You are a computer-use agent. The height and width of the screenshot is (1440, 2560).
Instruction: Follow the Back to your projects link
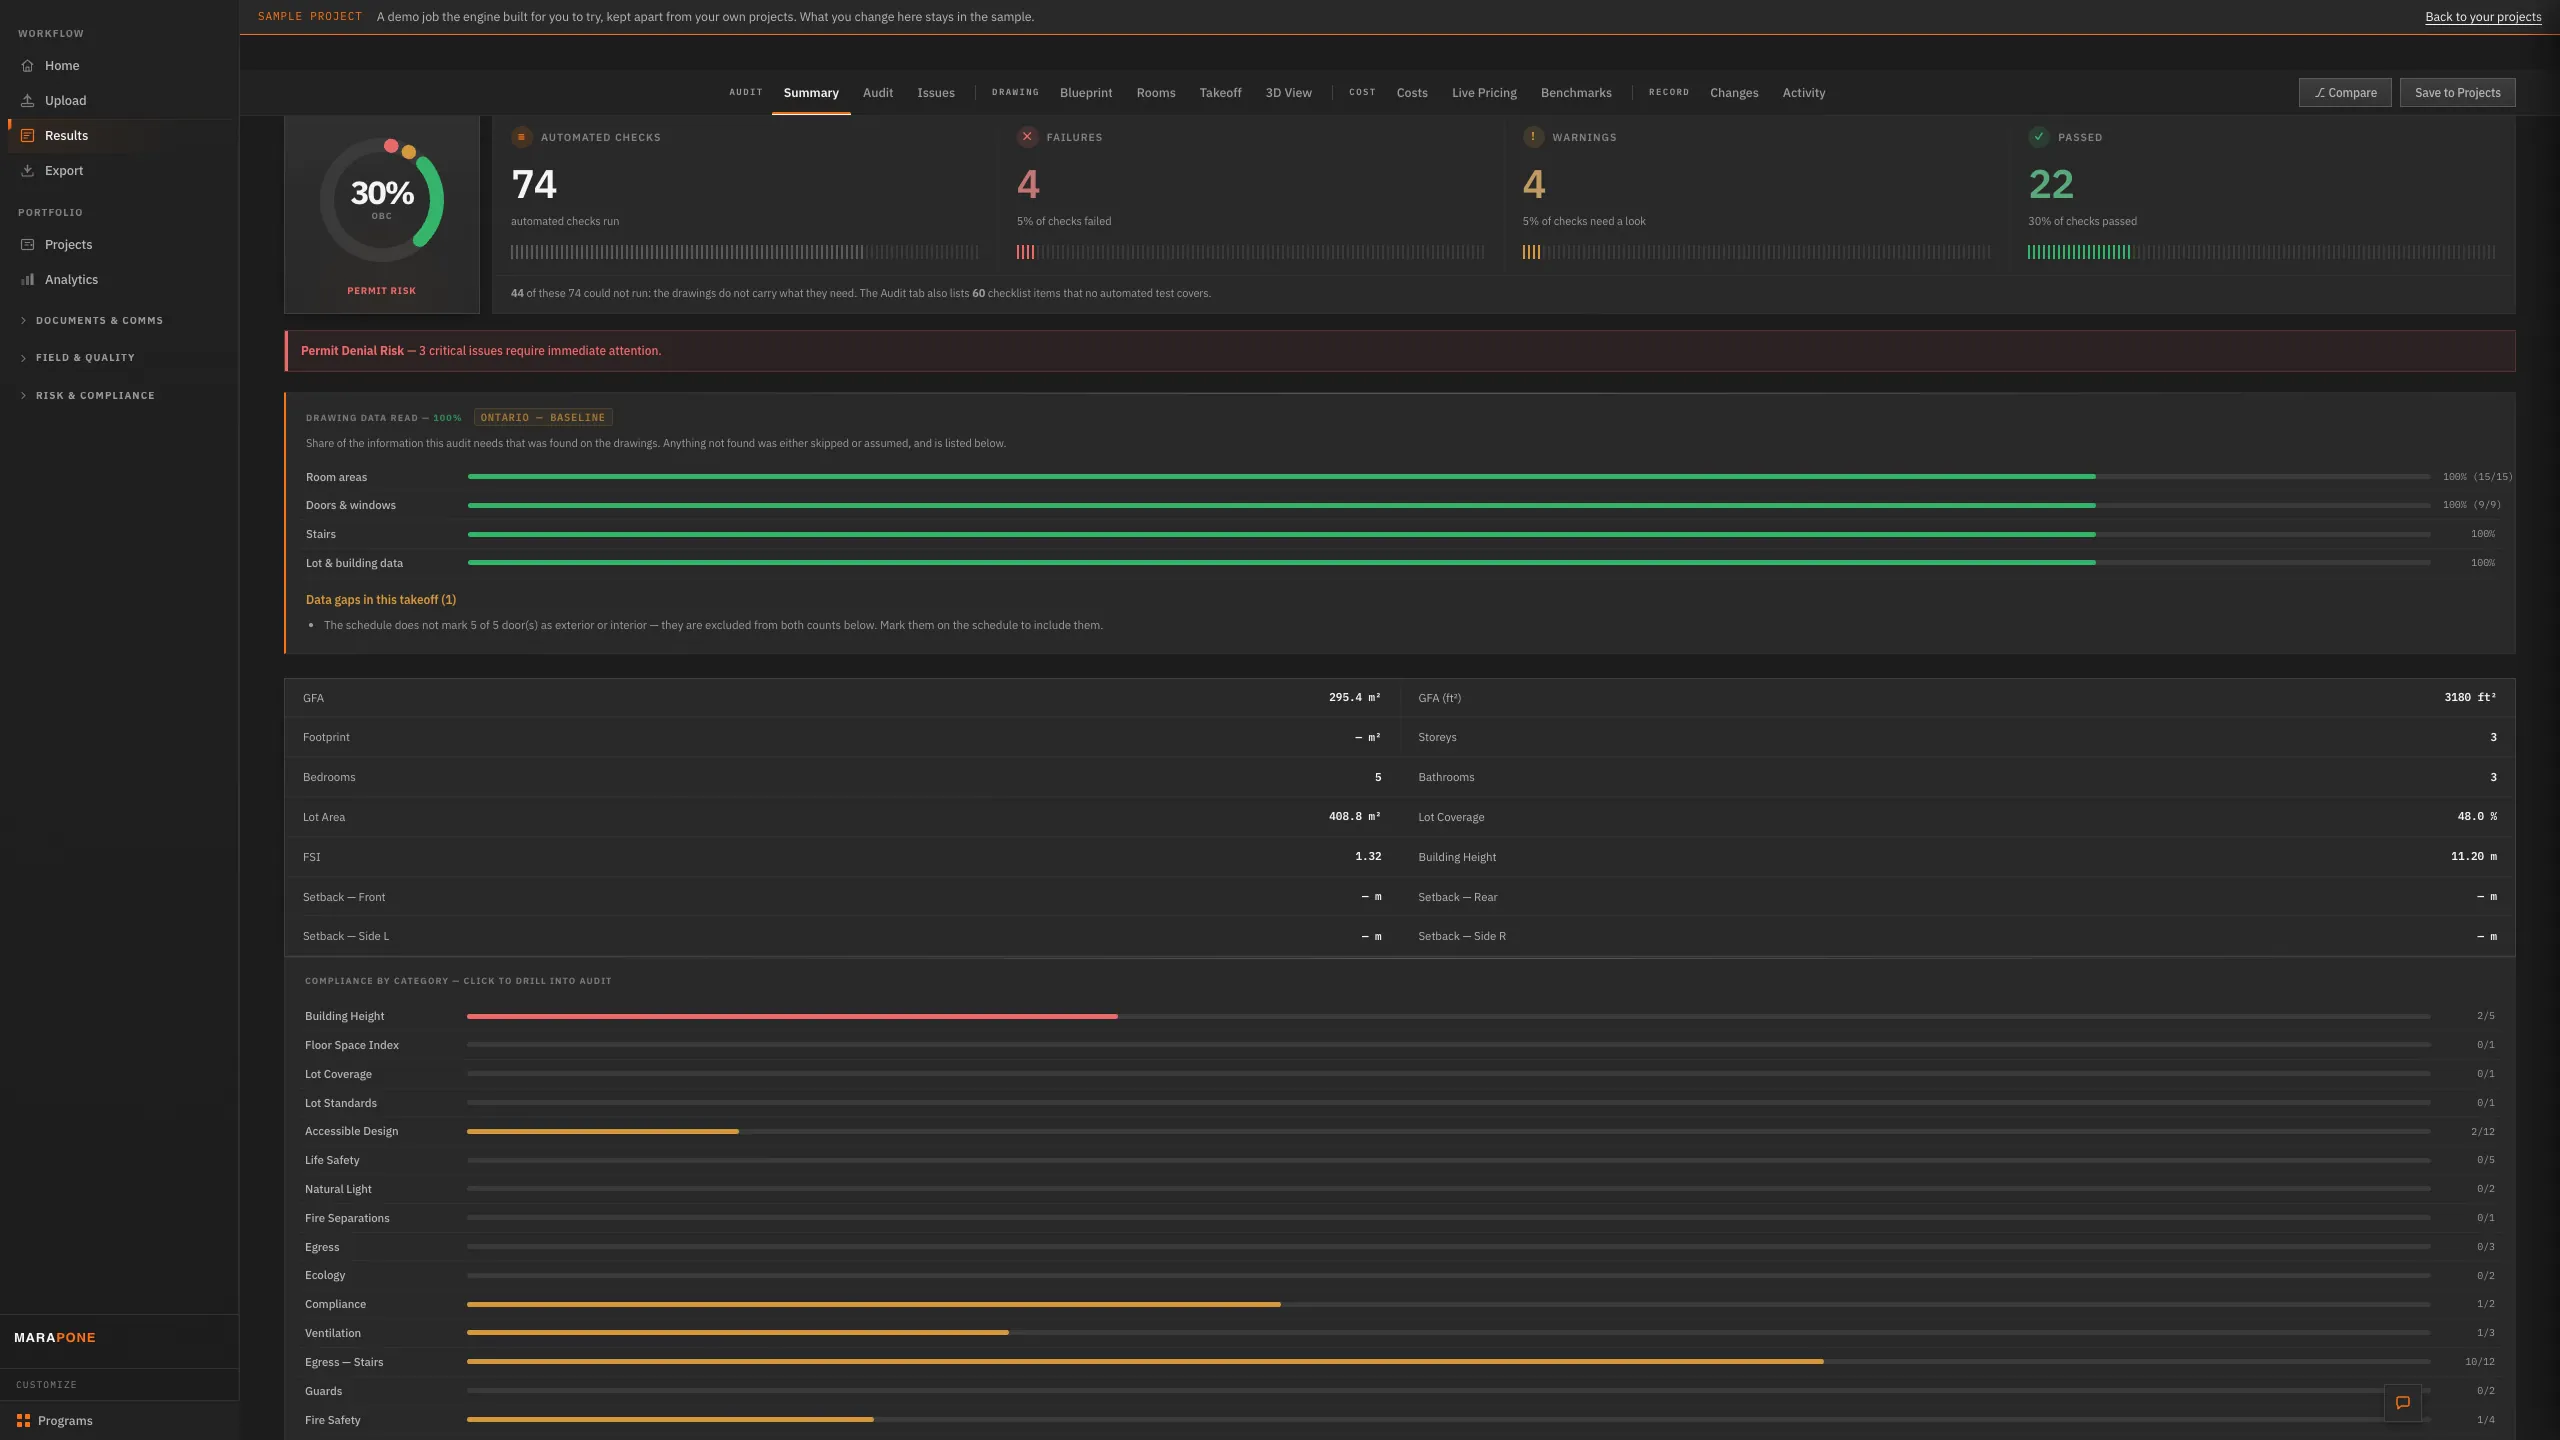click(2483, 17)
